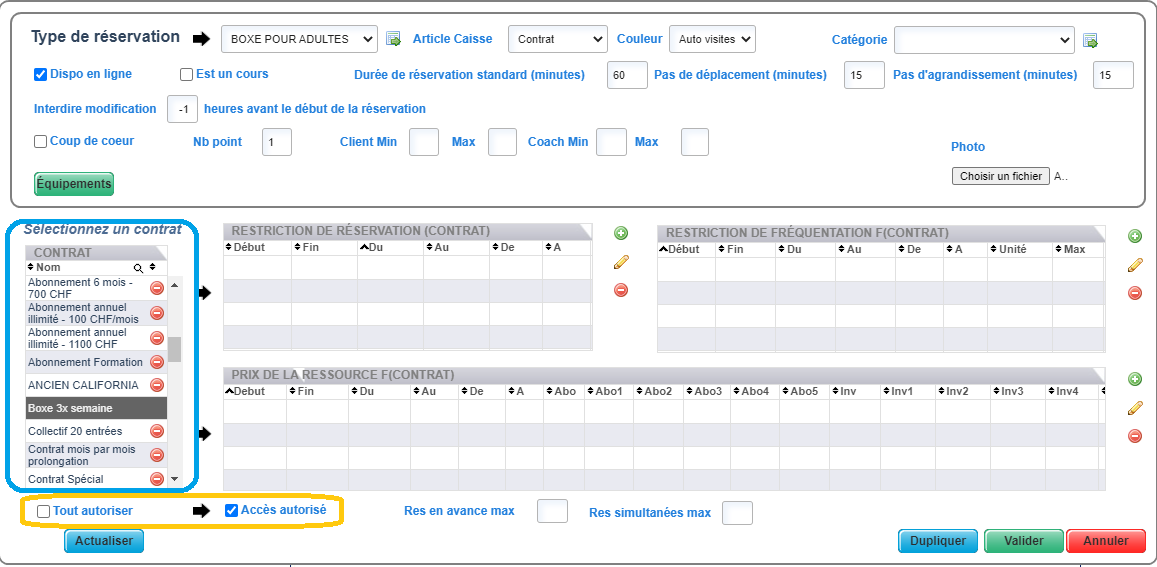Click the contract list scrollbar thumb
The height and width of the screenshot is (567, 1157).
[x=174, y=348]
